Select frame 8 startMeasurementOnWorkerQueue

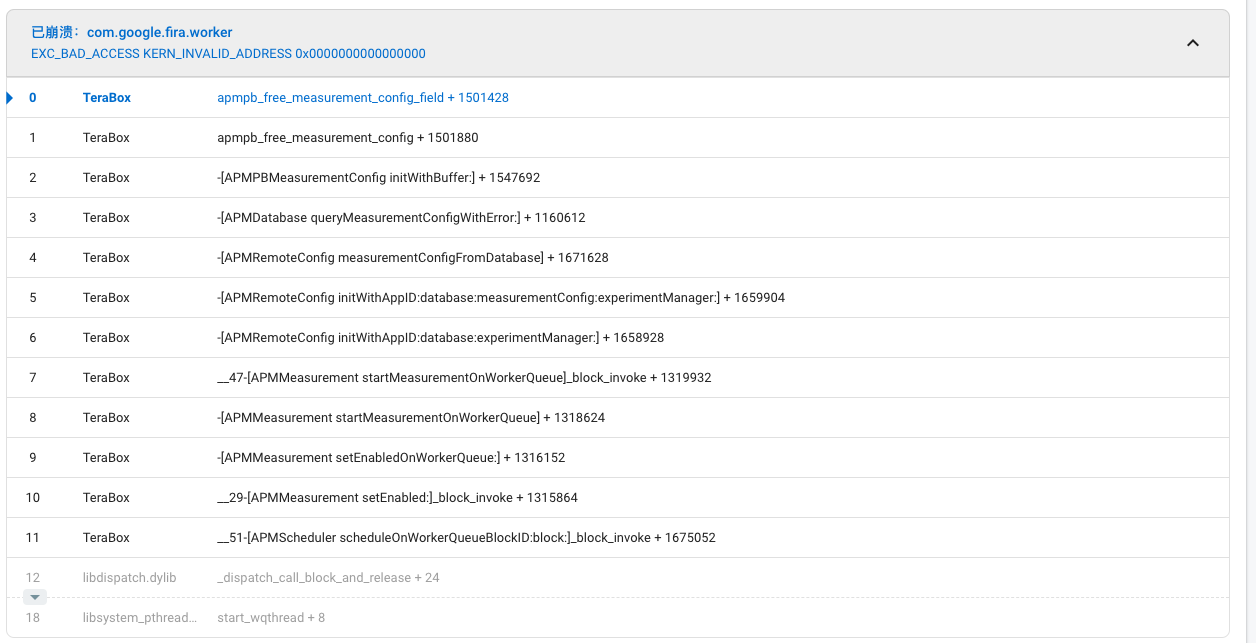point(412,417)
